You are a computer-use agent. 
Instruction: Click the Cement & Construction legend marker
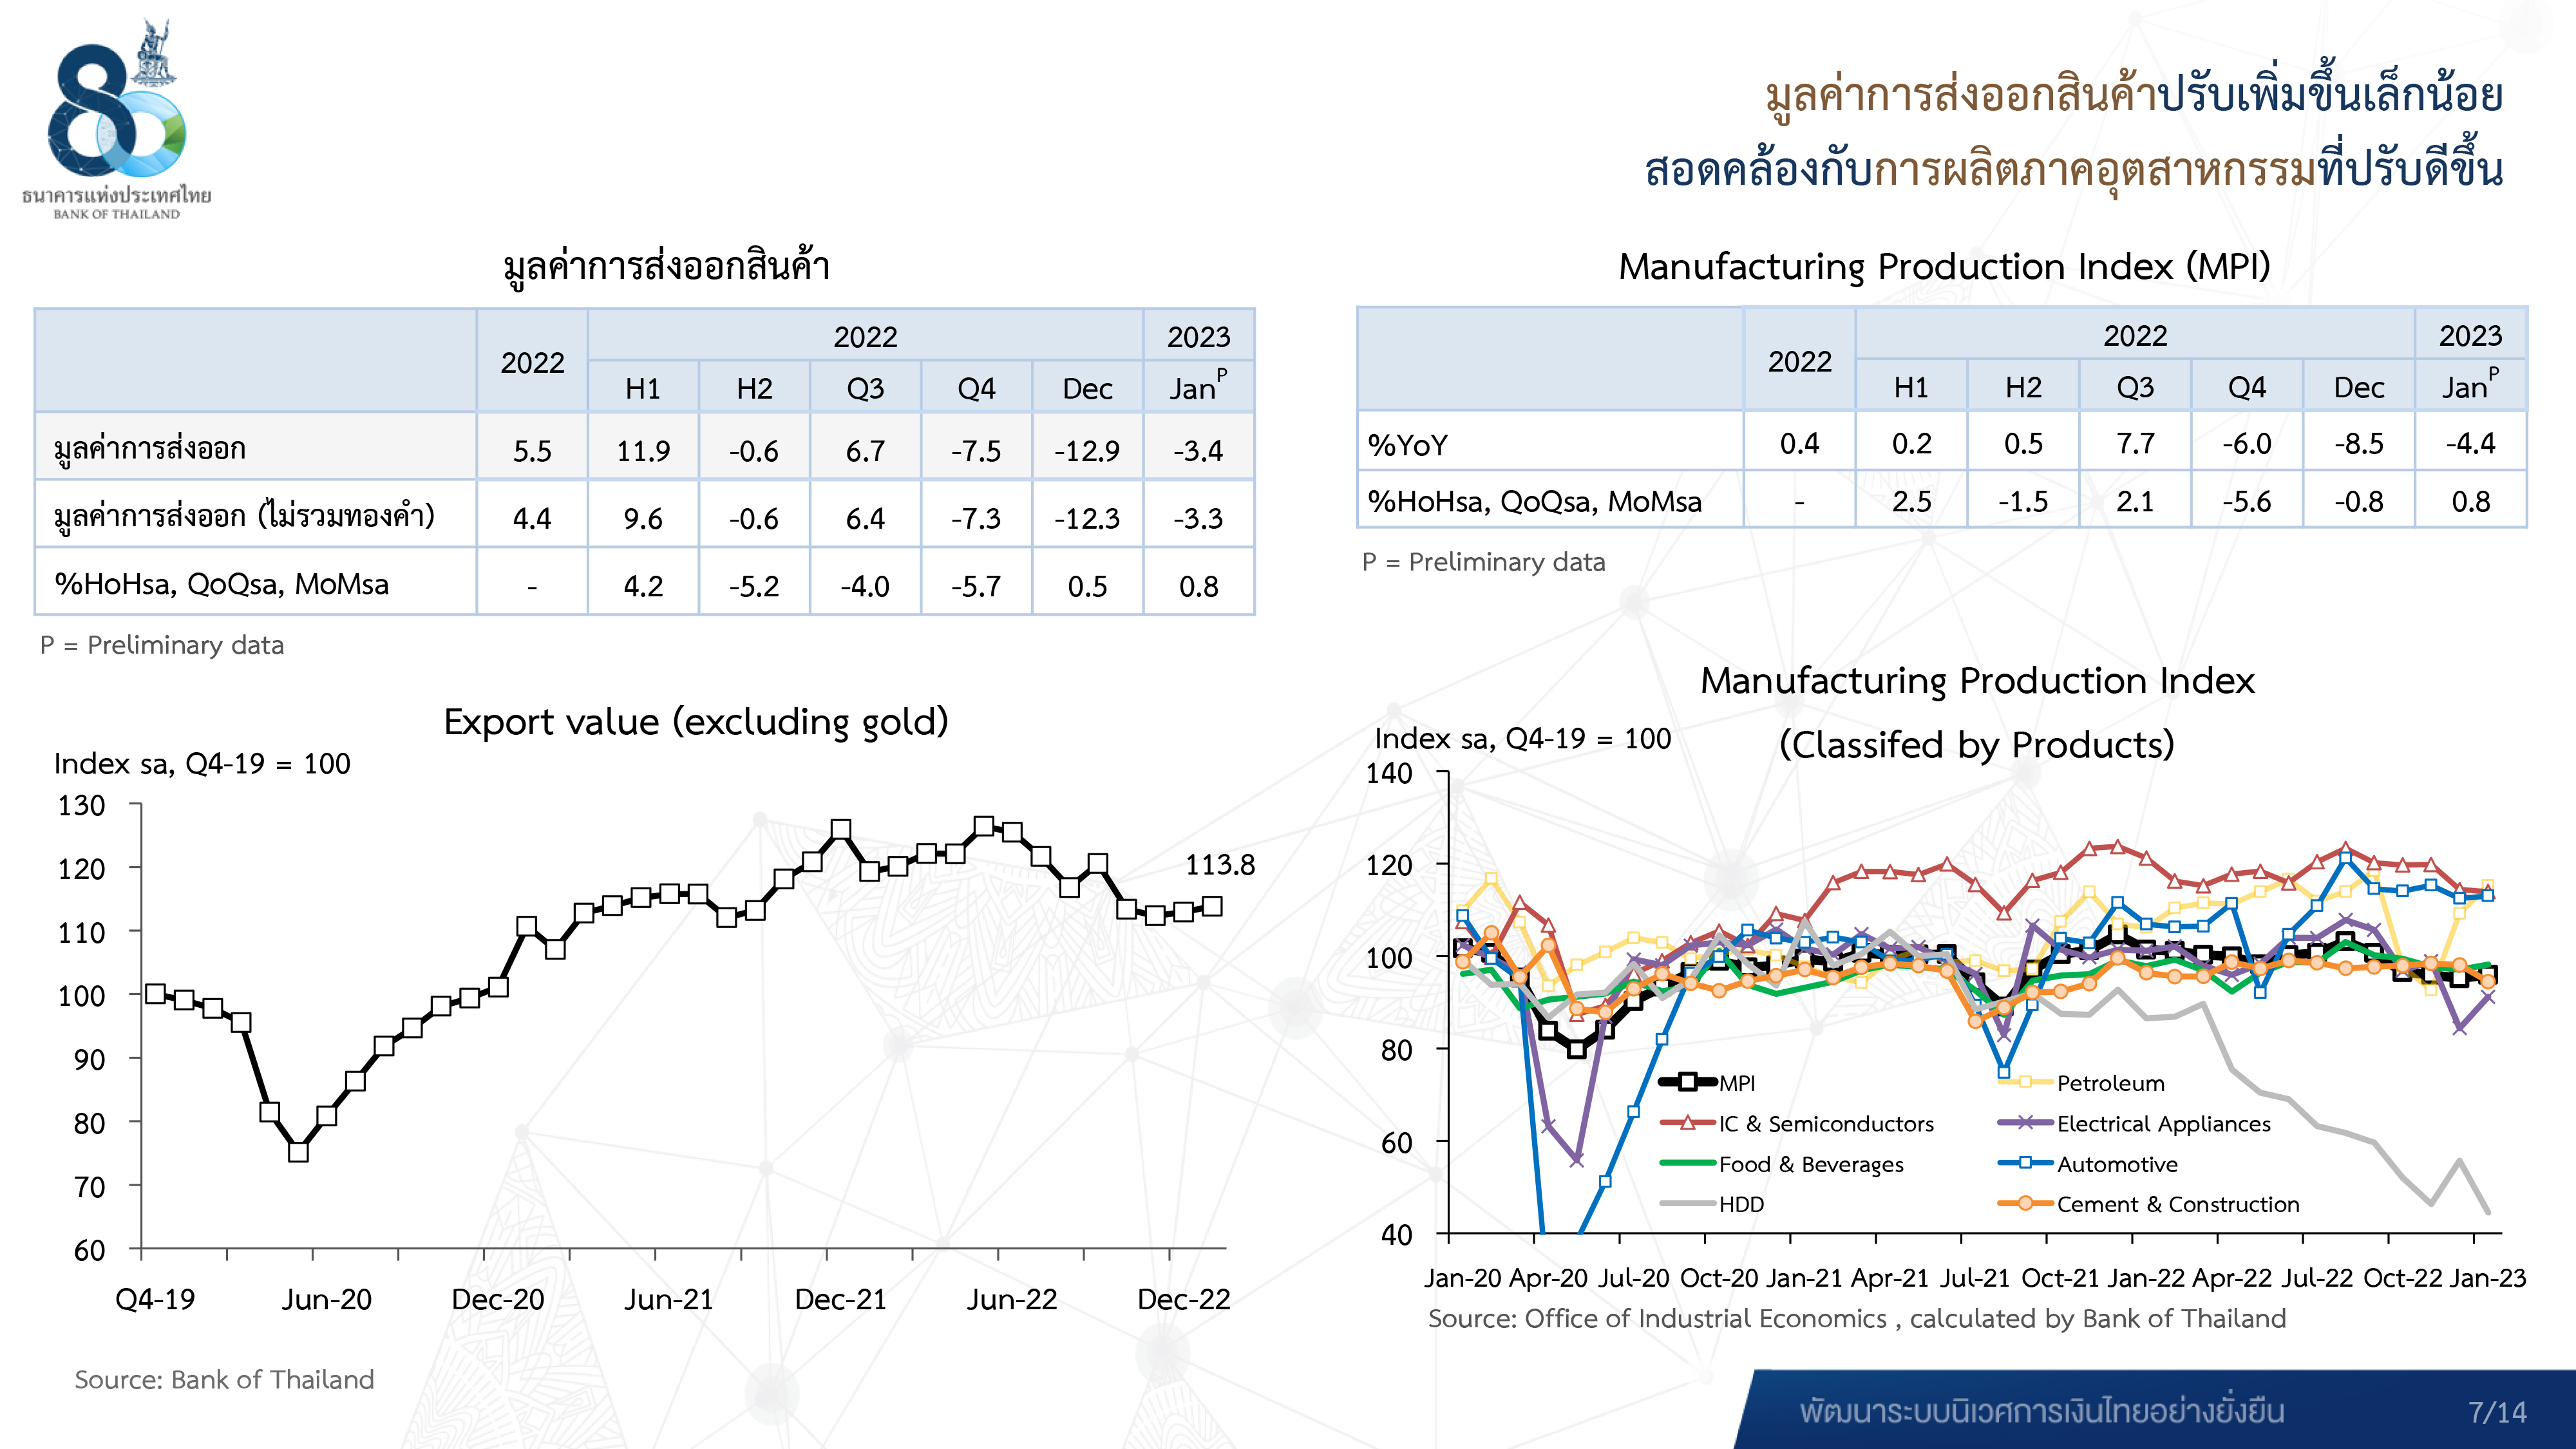point(2025,1204)
